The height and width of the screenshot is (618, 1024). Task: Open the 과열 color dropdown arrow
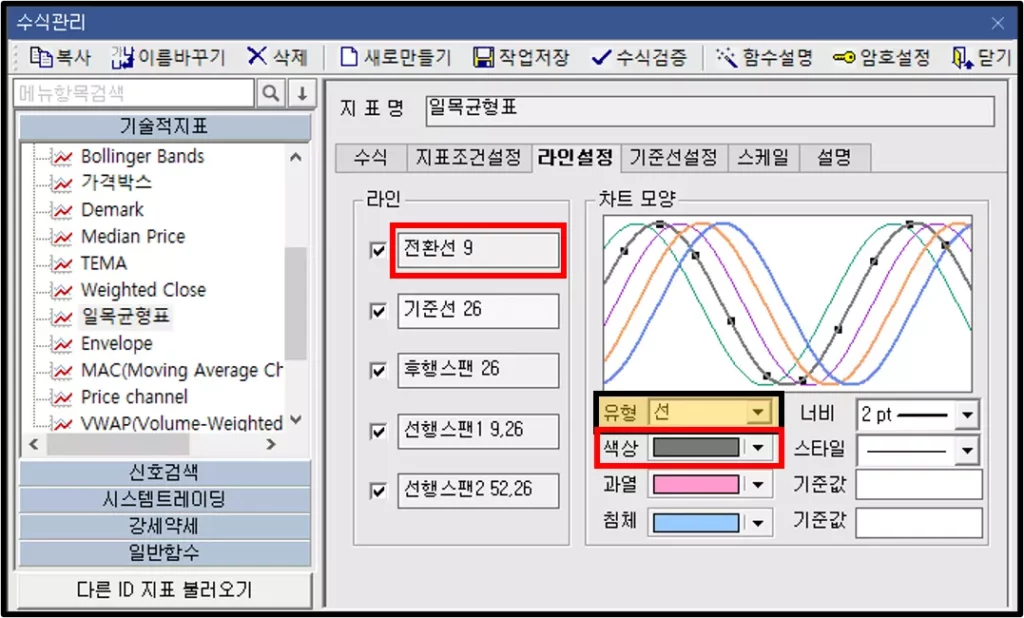758,485
